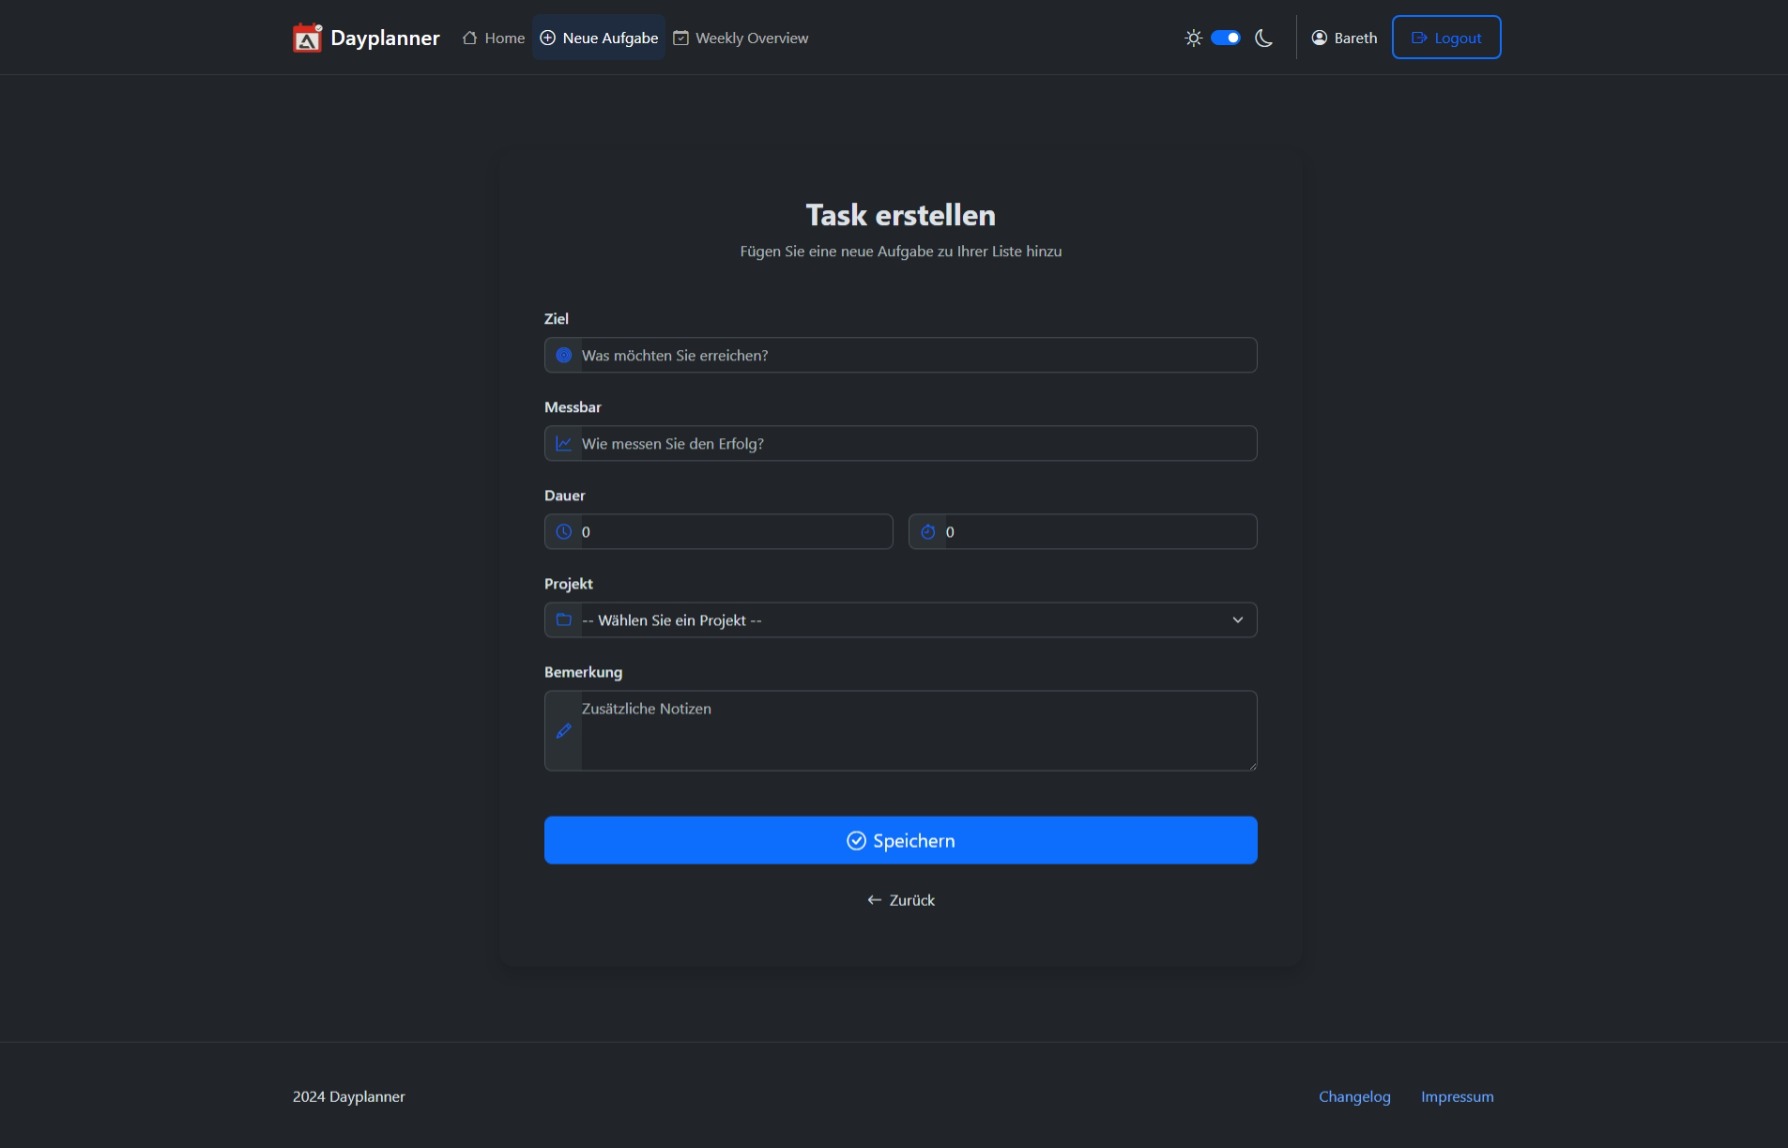
Task: Click the chart icon in Messbar field
Action: click(564, 443)
